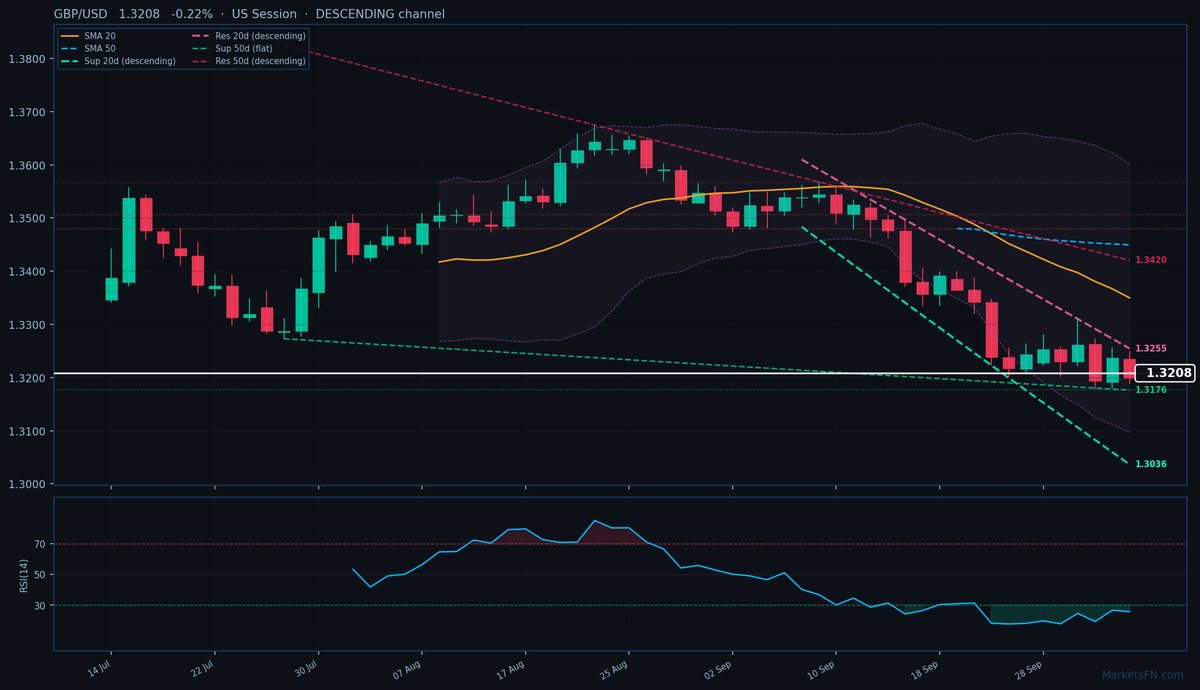
Task: Click the 1.3400 price axis tick
Action: 26,272
